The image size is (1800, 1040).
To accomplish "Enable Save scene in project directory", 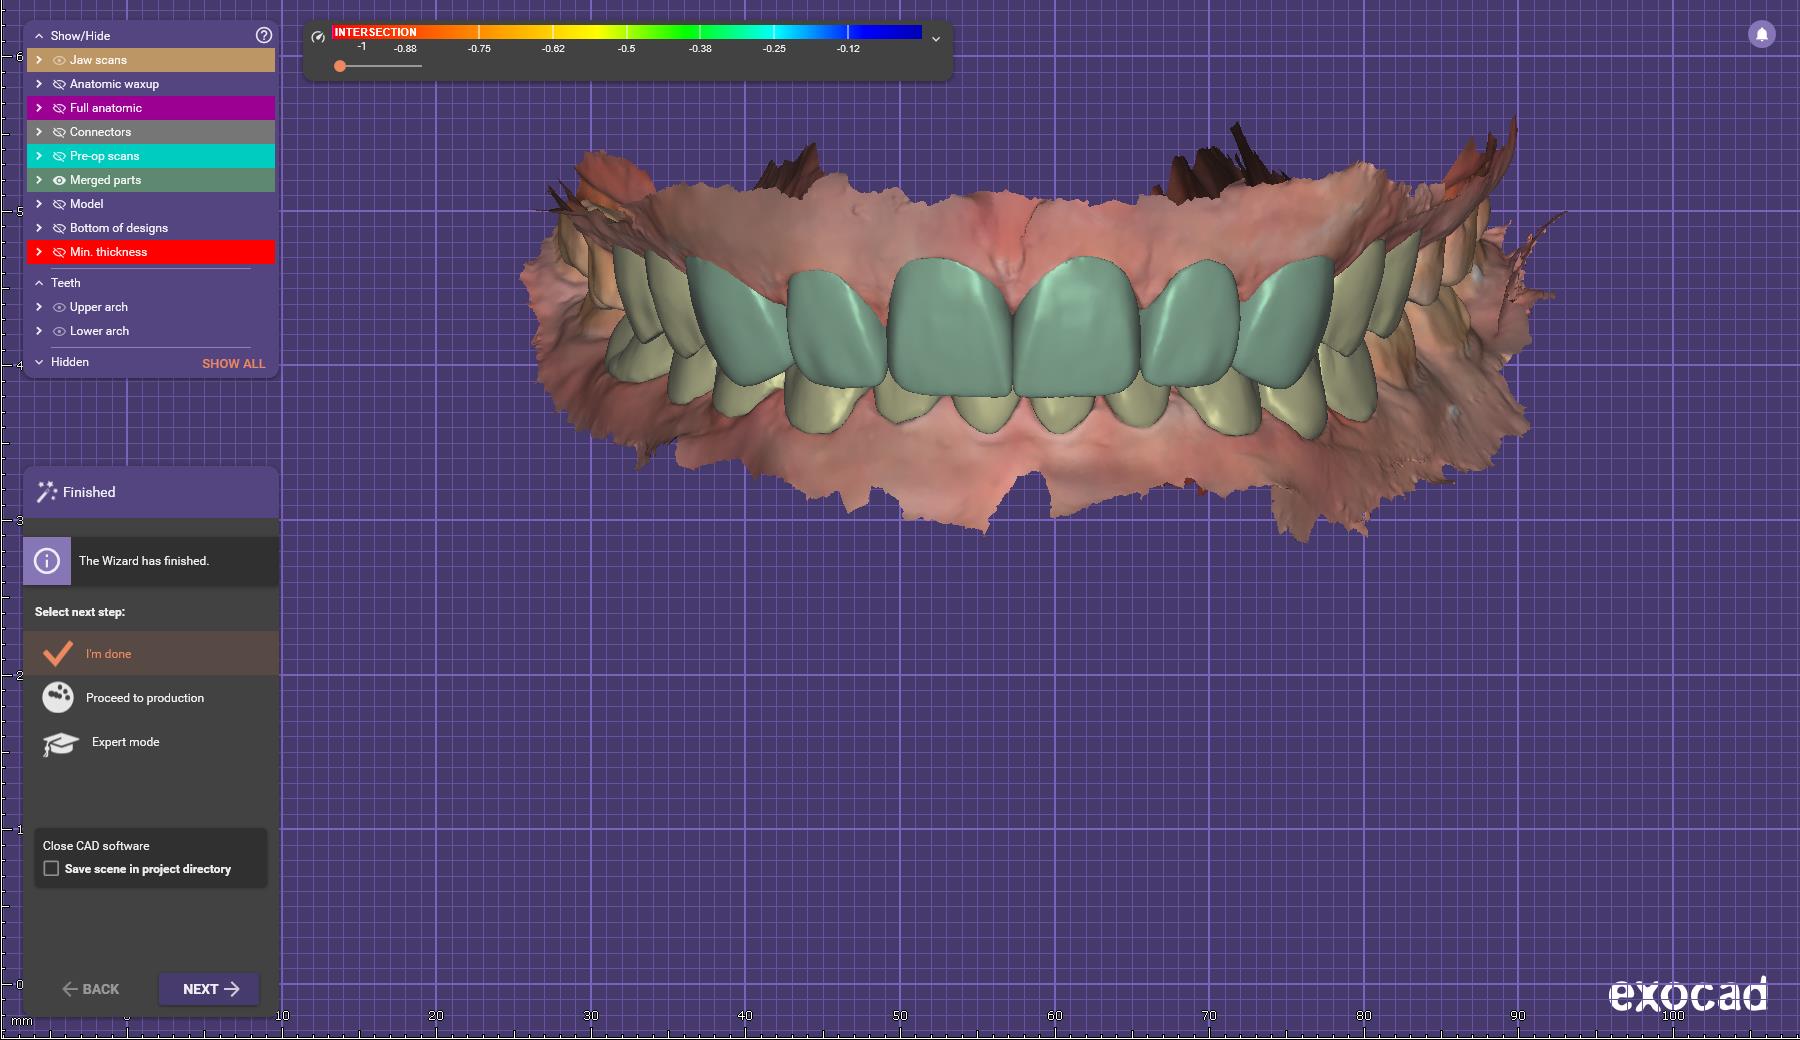I will pyautogui.click(x=51, y=869).
